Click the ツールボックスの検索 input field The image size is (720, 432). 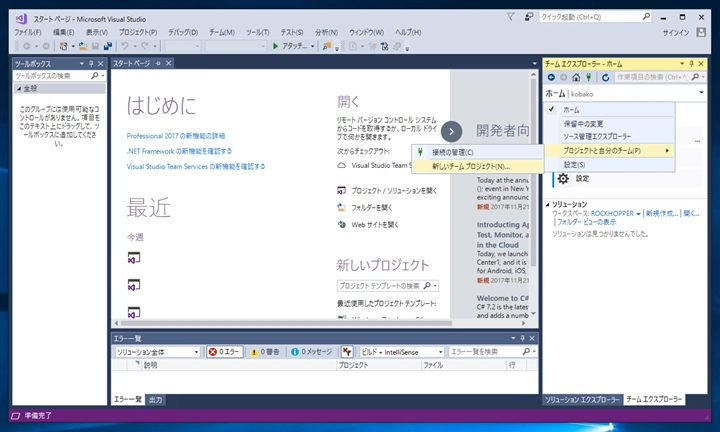click(51, 76)
